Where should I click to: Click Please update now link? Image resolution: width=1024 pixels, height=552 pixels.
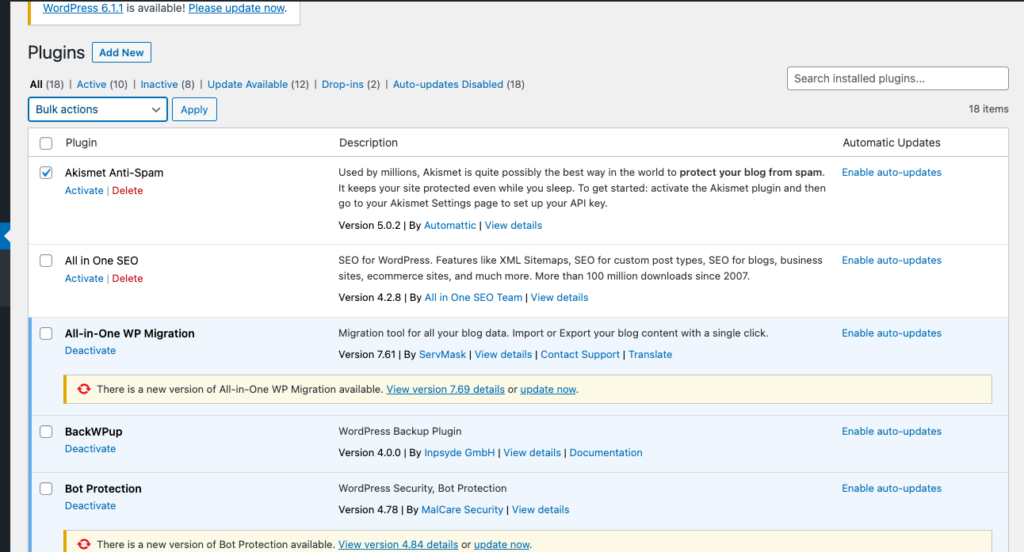coord(236,8)
